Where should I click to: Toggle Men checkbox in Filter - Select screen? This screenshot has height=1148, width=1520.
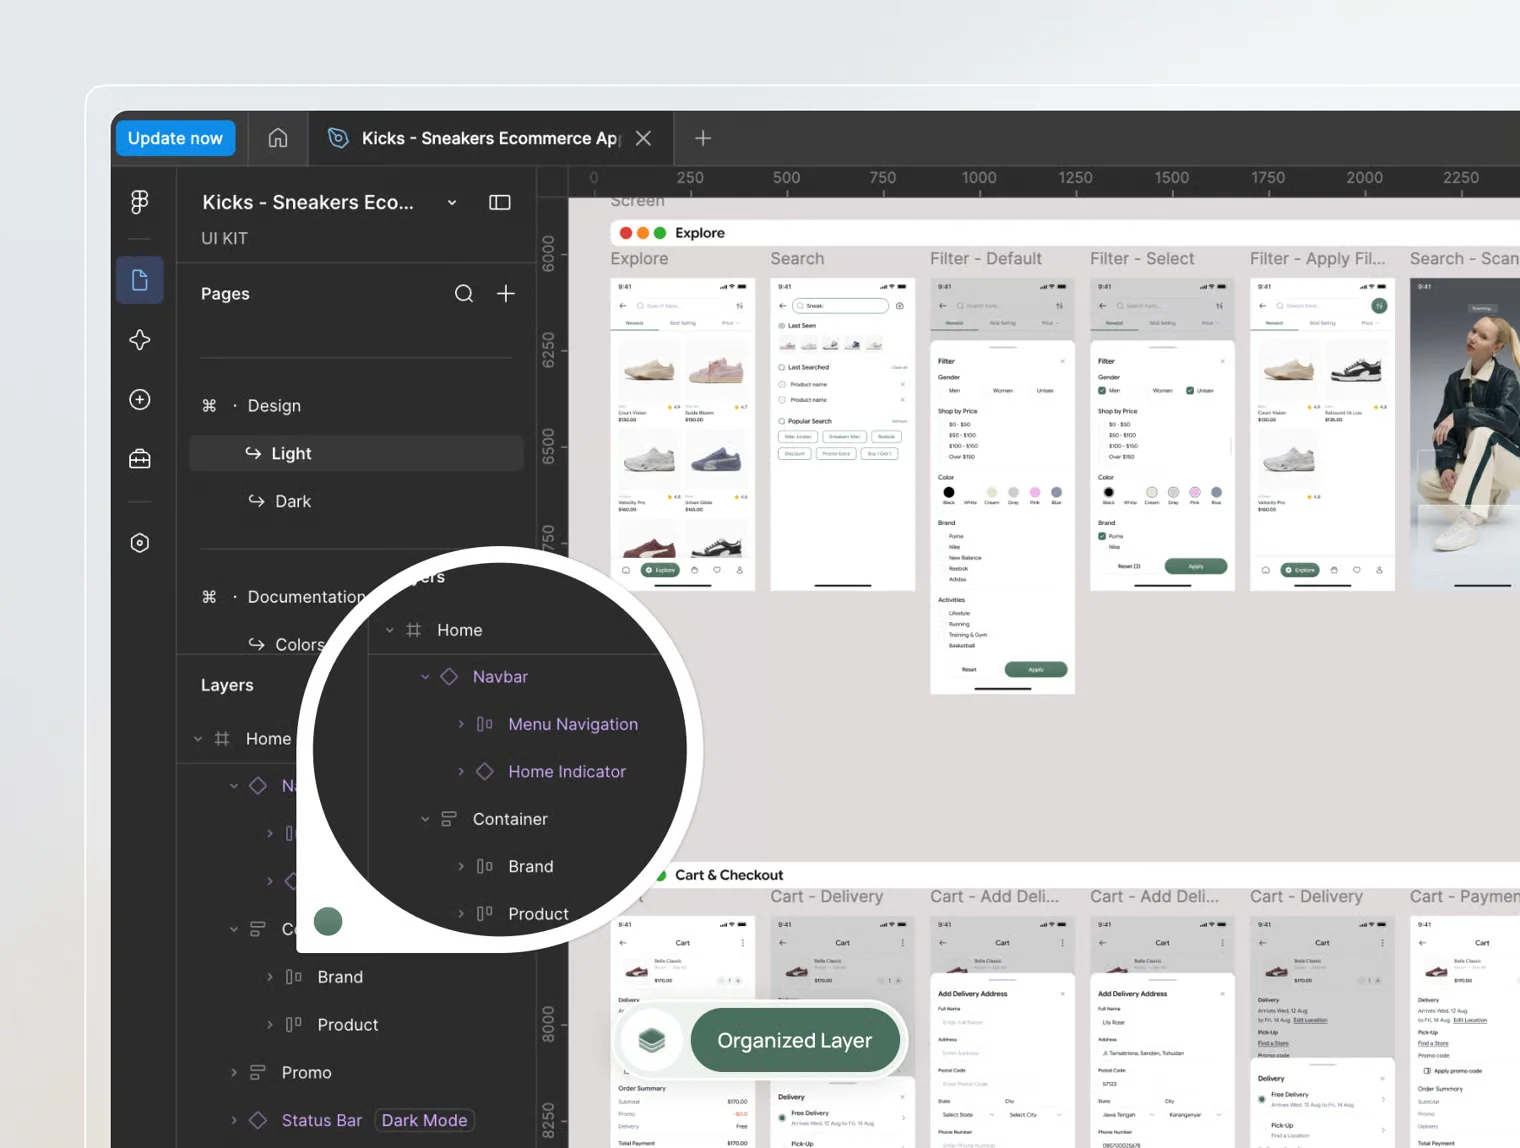point(1102,390)
